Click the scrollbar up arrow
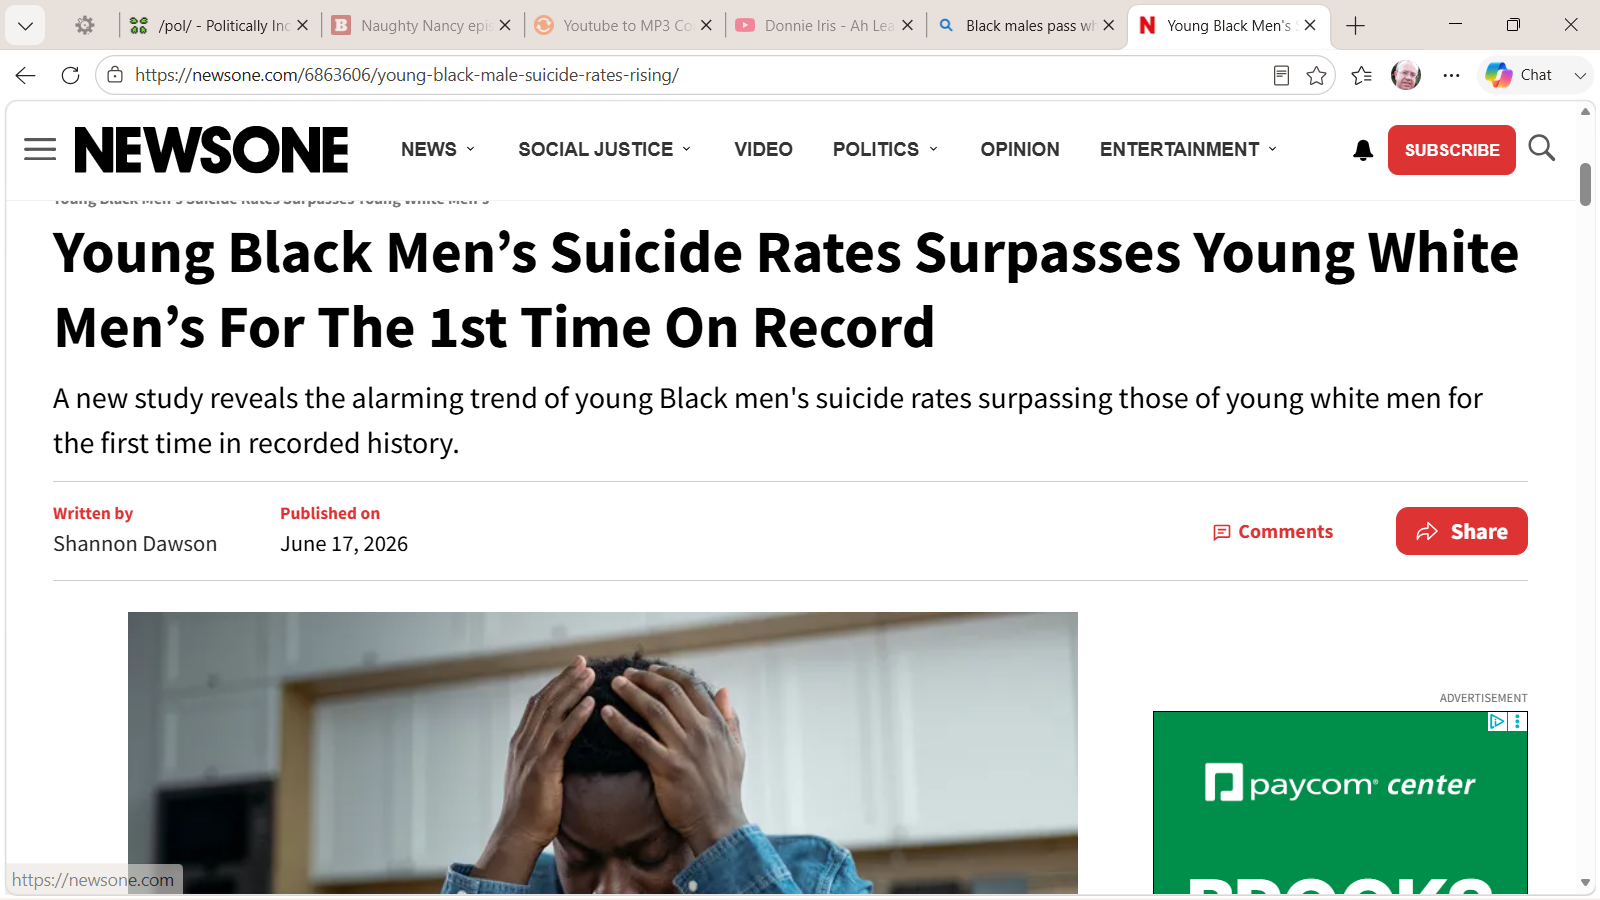Viewport: 1600px width, 900px height. pyautogui.click(x=1585, y=111)
